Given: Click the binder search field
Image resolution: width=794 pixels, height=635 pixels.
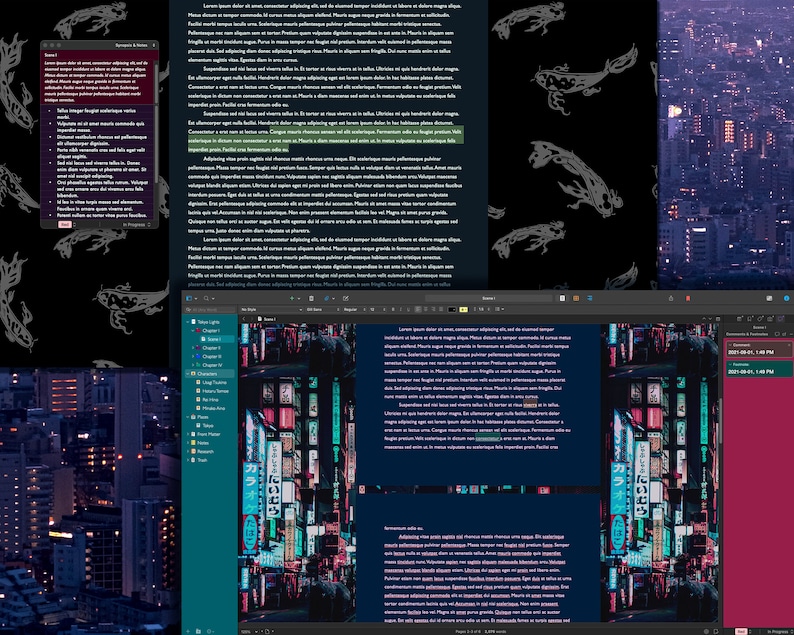Looking at the screenshot, I should tap(210, 309).
